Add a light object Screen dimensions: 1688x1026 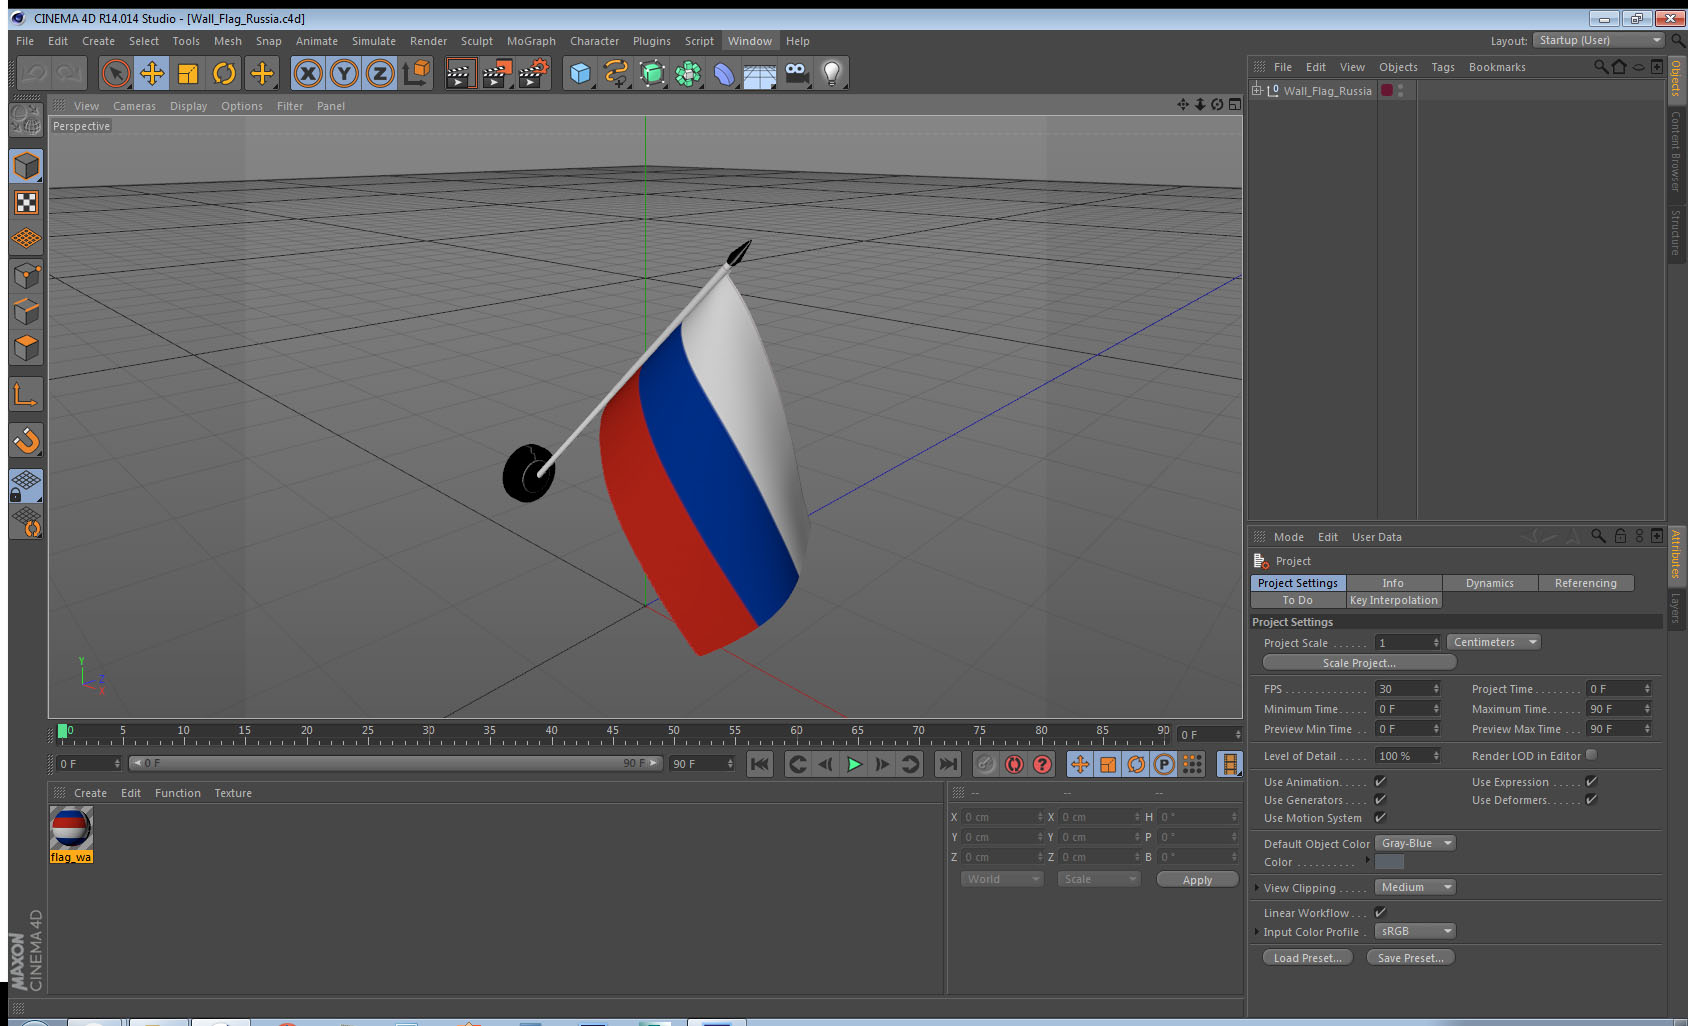point(832,73)
